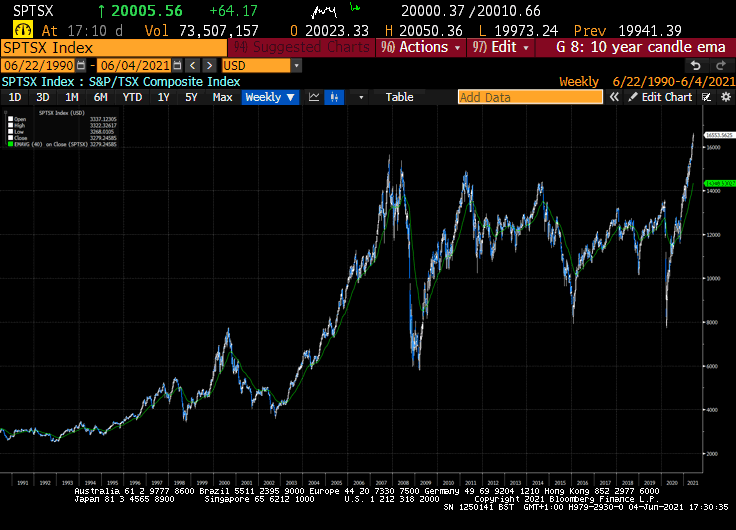Open the Edit menu
Image resolution: width=736 pixels, height=530 pixels.
(501, 47)
